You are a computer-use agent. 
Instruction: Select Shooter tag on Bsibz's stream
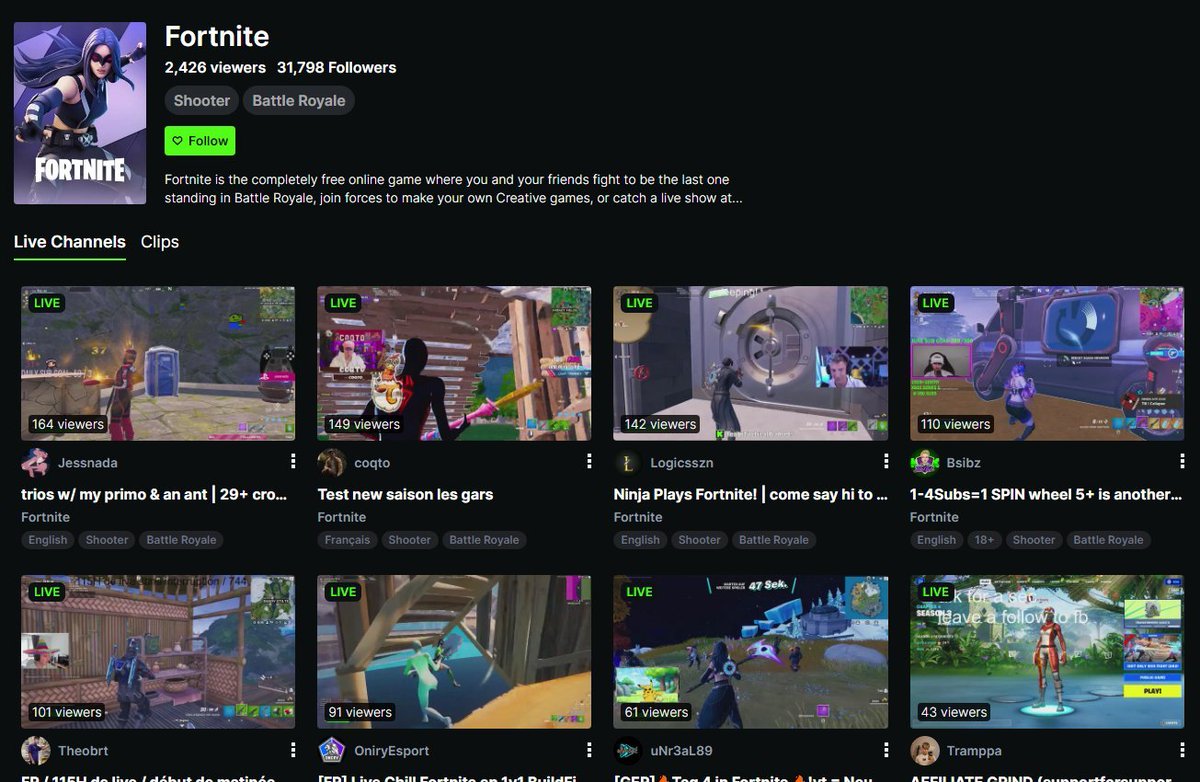pyautogui.click(x=1034, y=540)
